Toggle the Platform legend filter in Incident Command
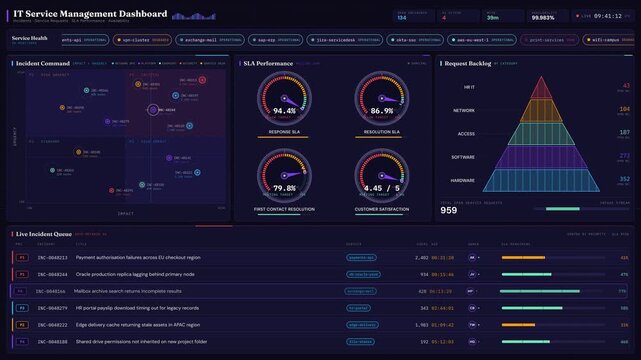This screenshot has width=641, height=360. [x=147, y=64]
